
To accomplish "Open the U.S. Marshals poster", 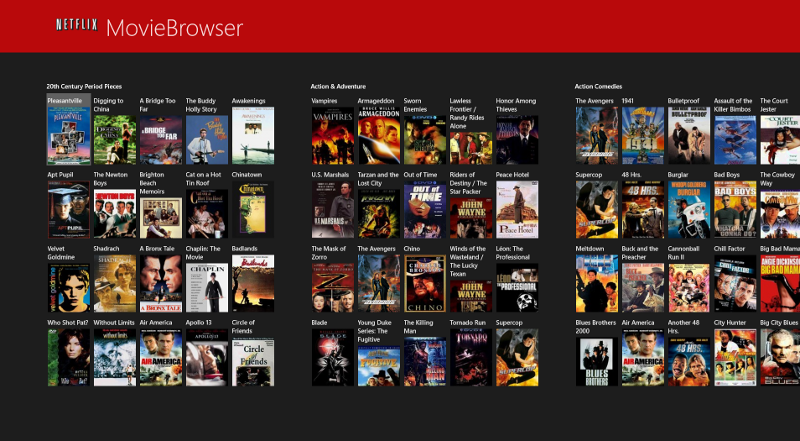I will [333, 209].
